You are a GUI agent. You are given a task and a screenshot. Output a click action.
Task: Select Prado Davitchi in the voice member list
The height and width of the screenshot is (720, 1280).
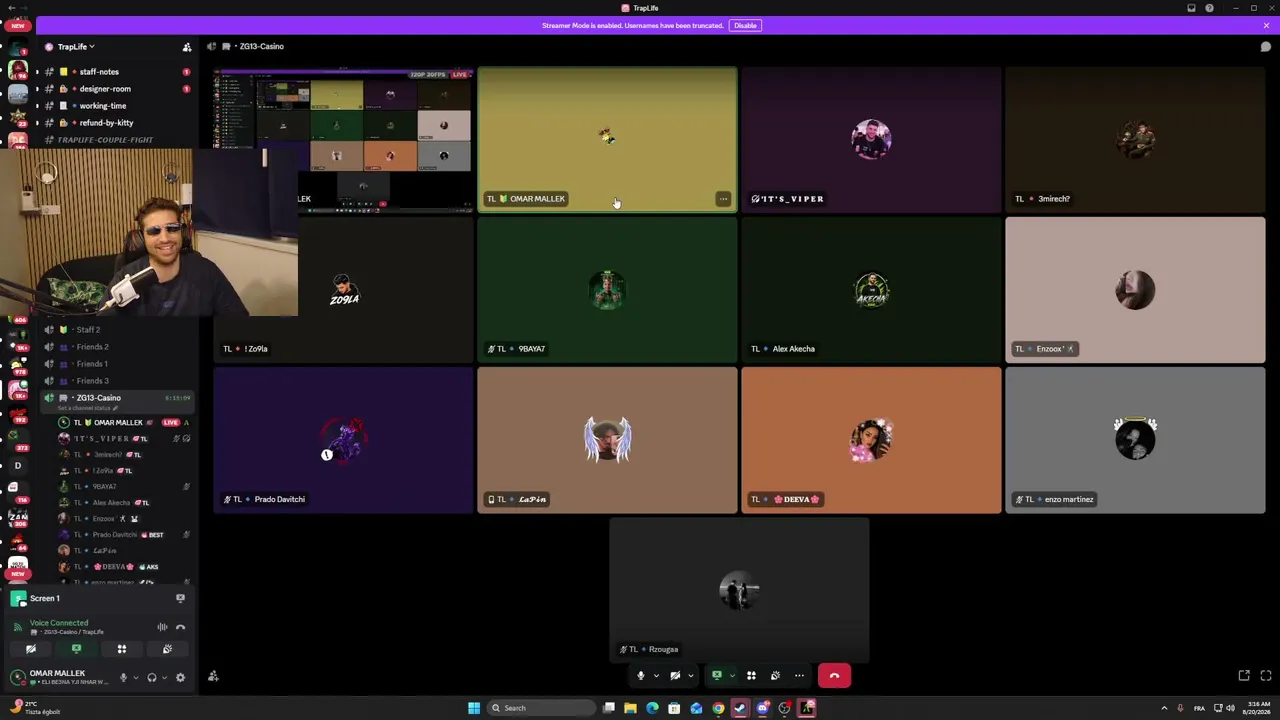[124, 535]
